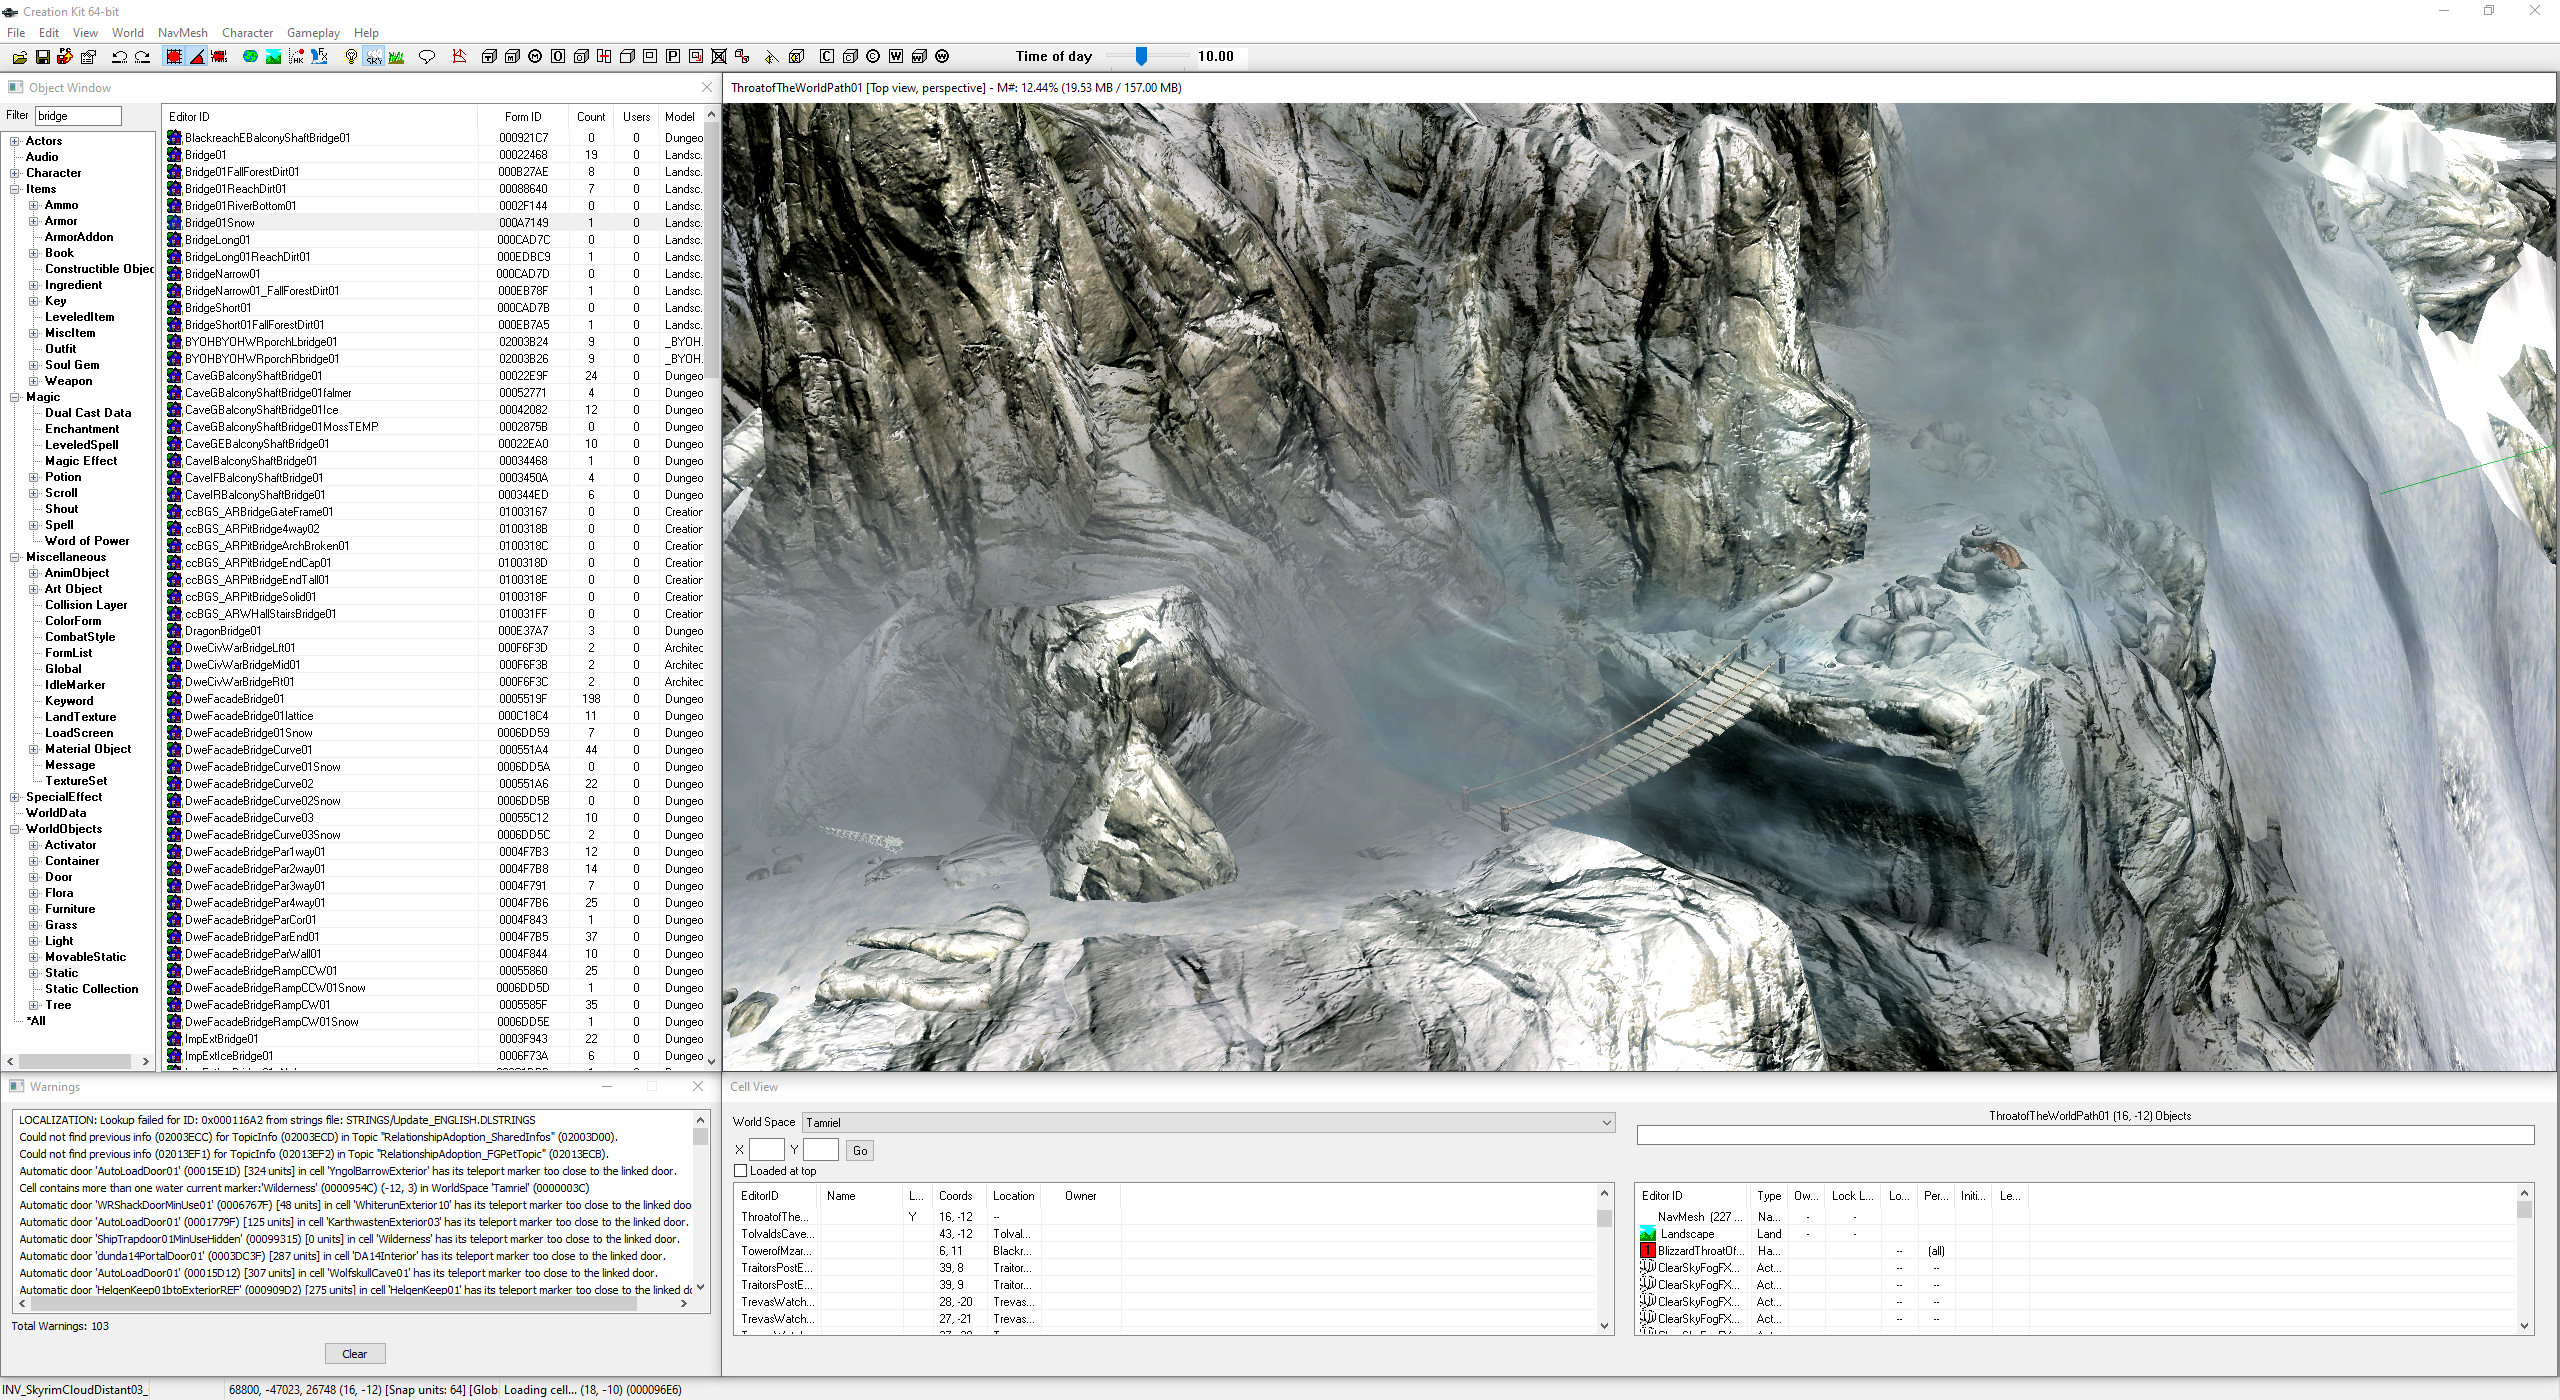Adjust the Time of day slider

(x=1143, y=57)
